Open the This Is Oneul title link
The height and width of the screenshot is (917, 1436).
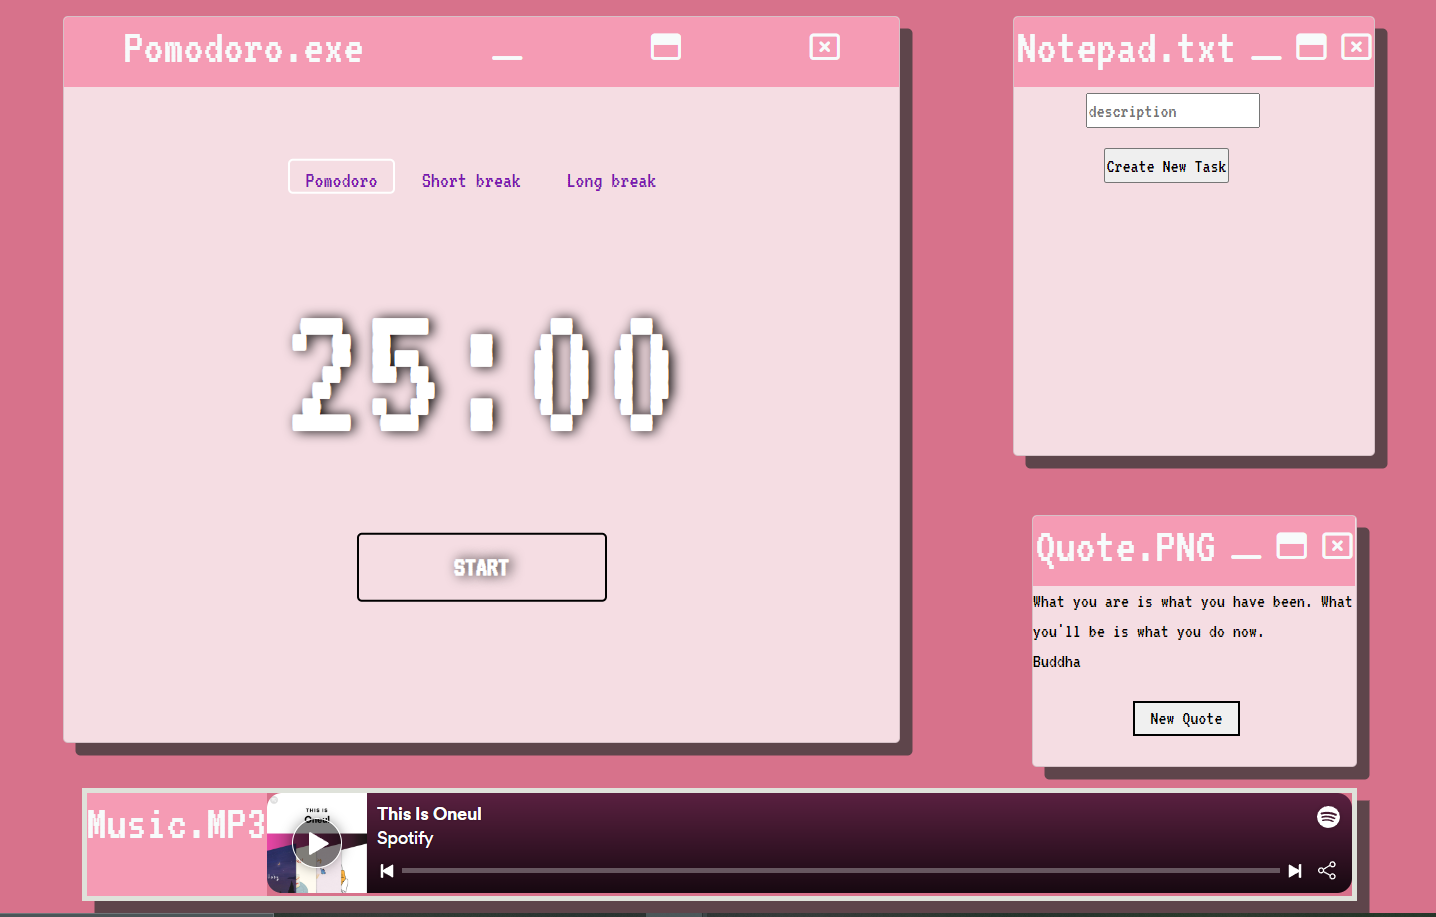[429, 814]
